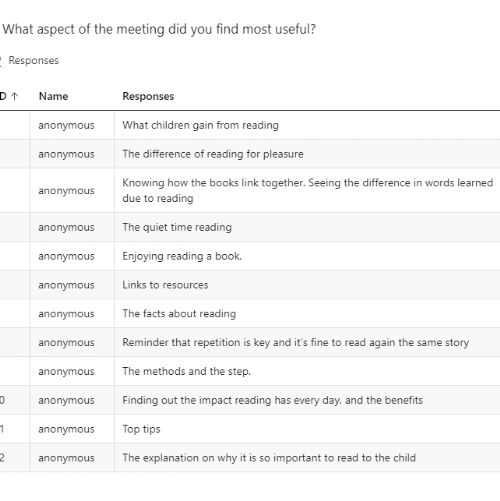The height and width of the screenshot is (501, 500).
Task: Click 'Finding out the impact reading' response
Action: coord(272,400)
